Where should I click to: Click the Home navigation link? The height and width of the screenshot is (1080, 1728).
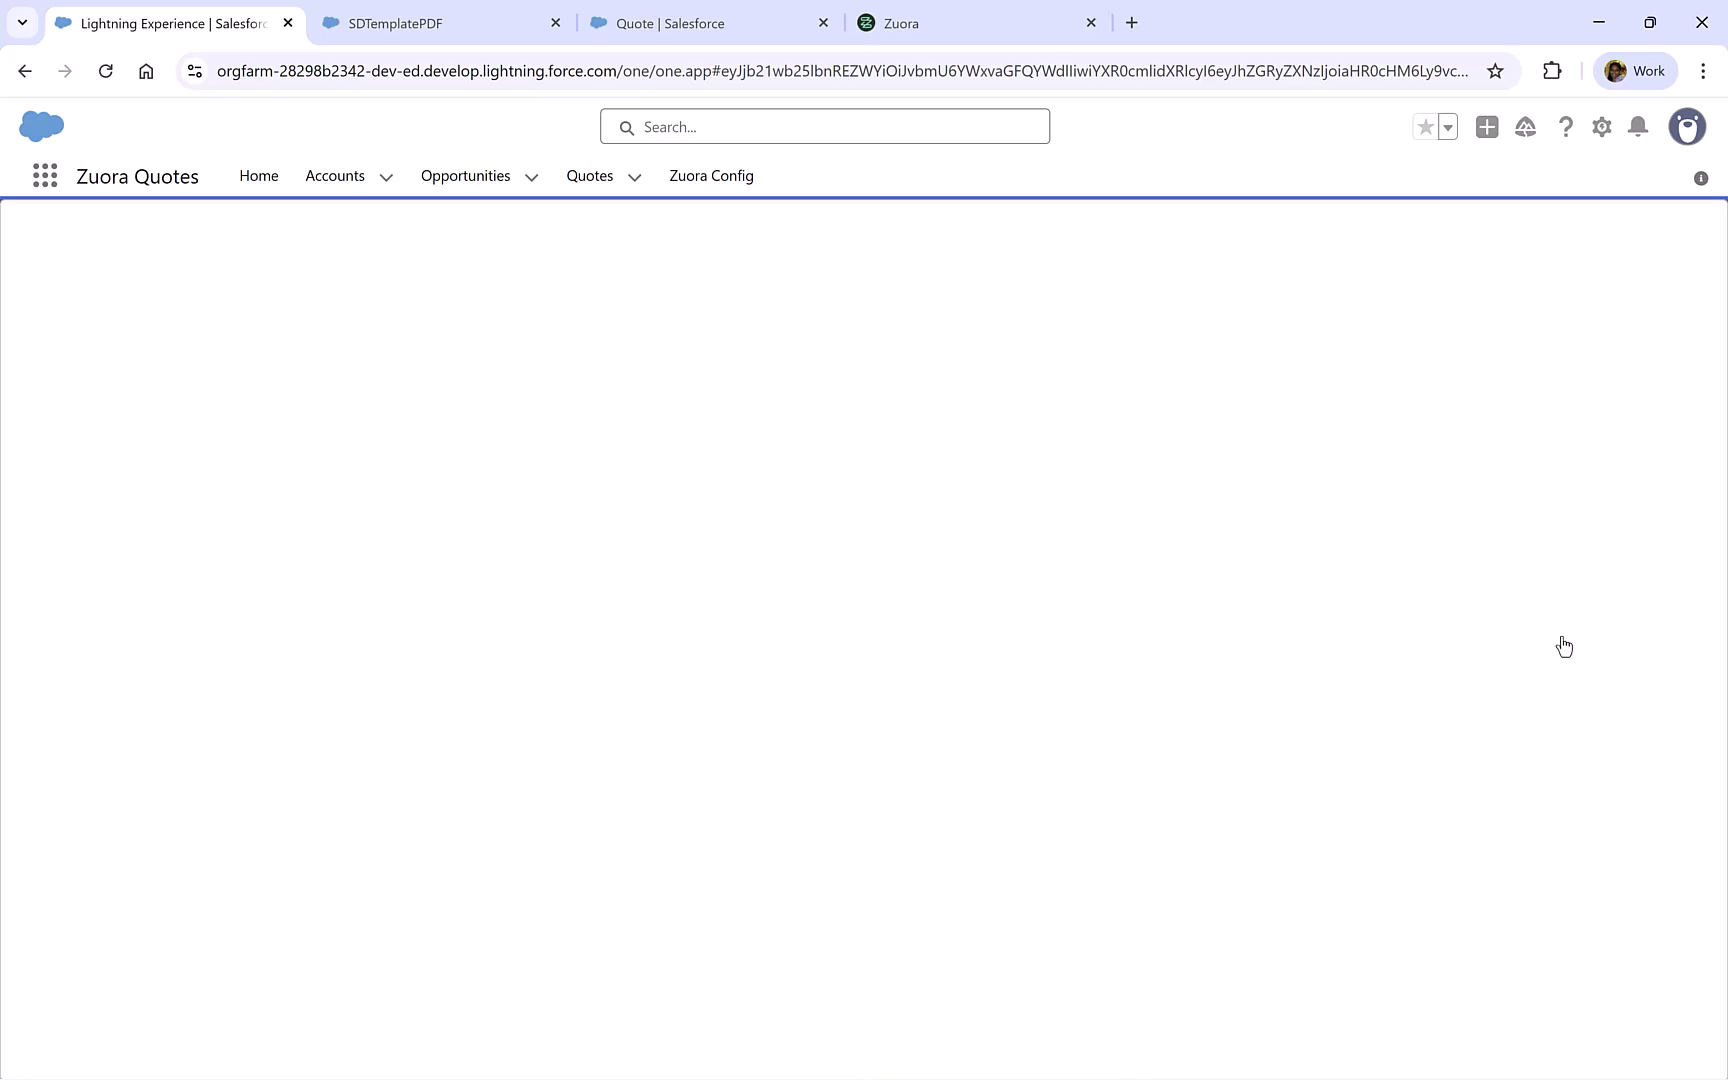coord(258,176)
